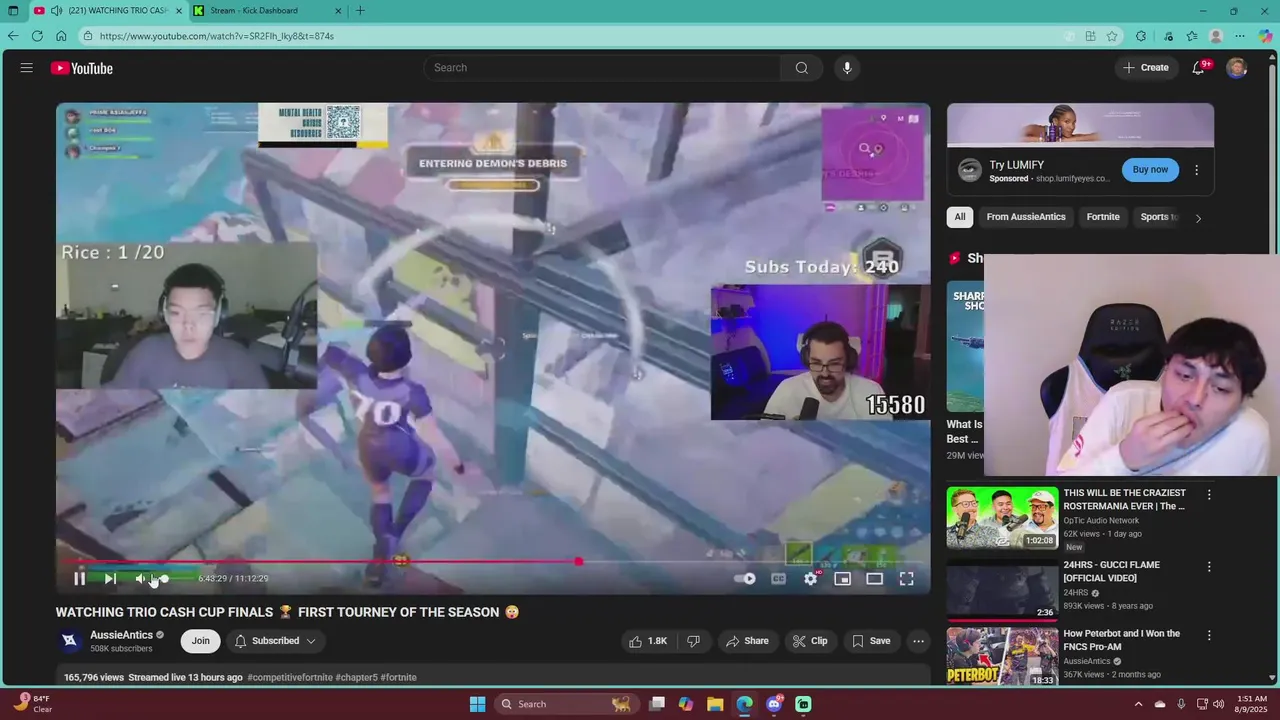The image size is (1280, 720).
Task: Open a new browser tab
Action: click(x=360, y=11)
